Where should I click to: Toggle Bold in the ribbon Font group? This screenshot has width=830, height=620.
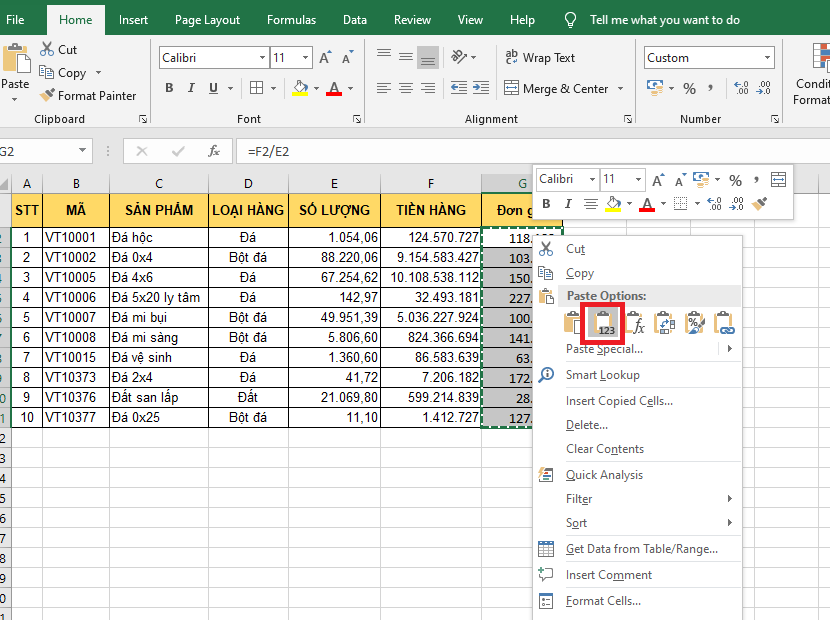coord(169,89)
